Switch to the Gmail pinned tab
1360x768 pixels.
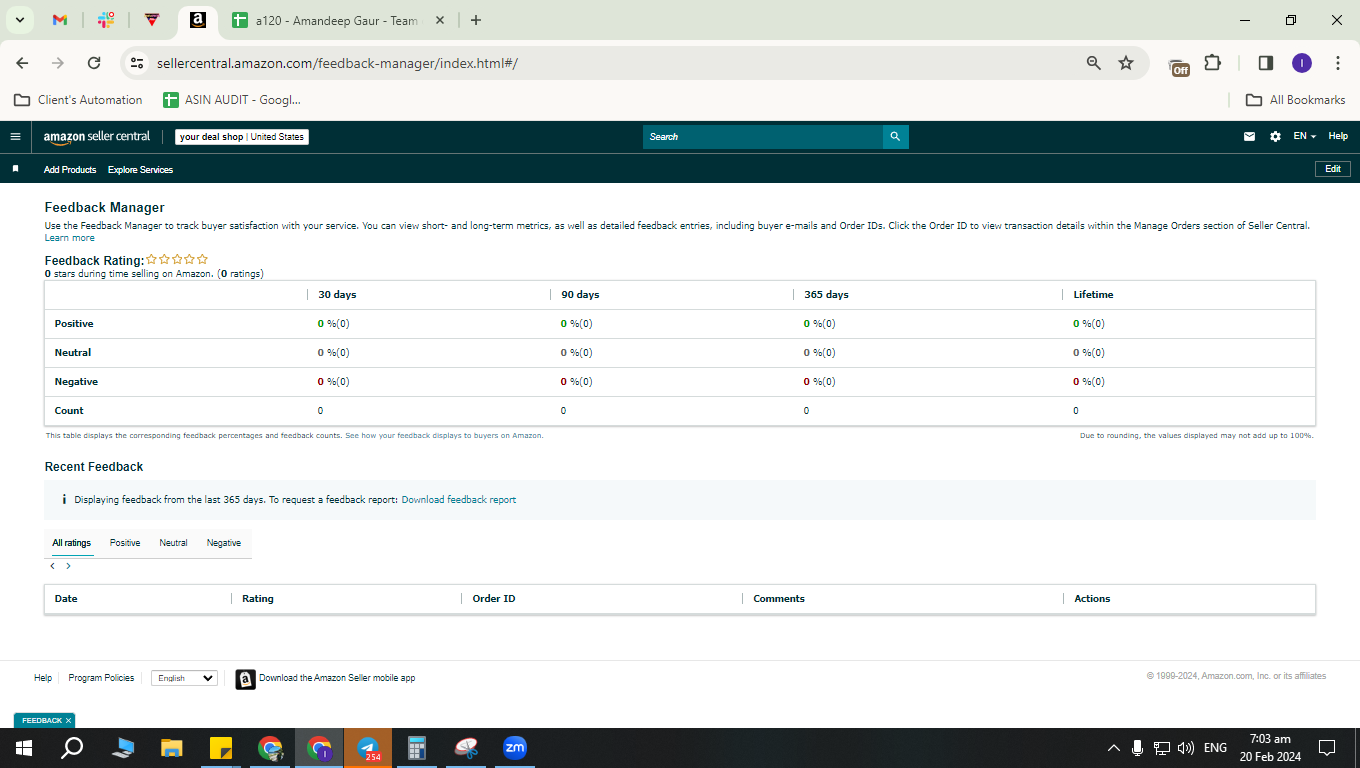point(60,20)
